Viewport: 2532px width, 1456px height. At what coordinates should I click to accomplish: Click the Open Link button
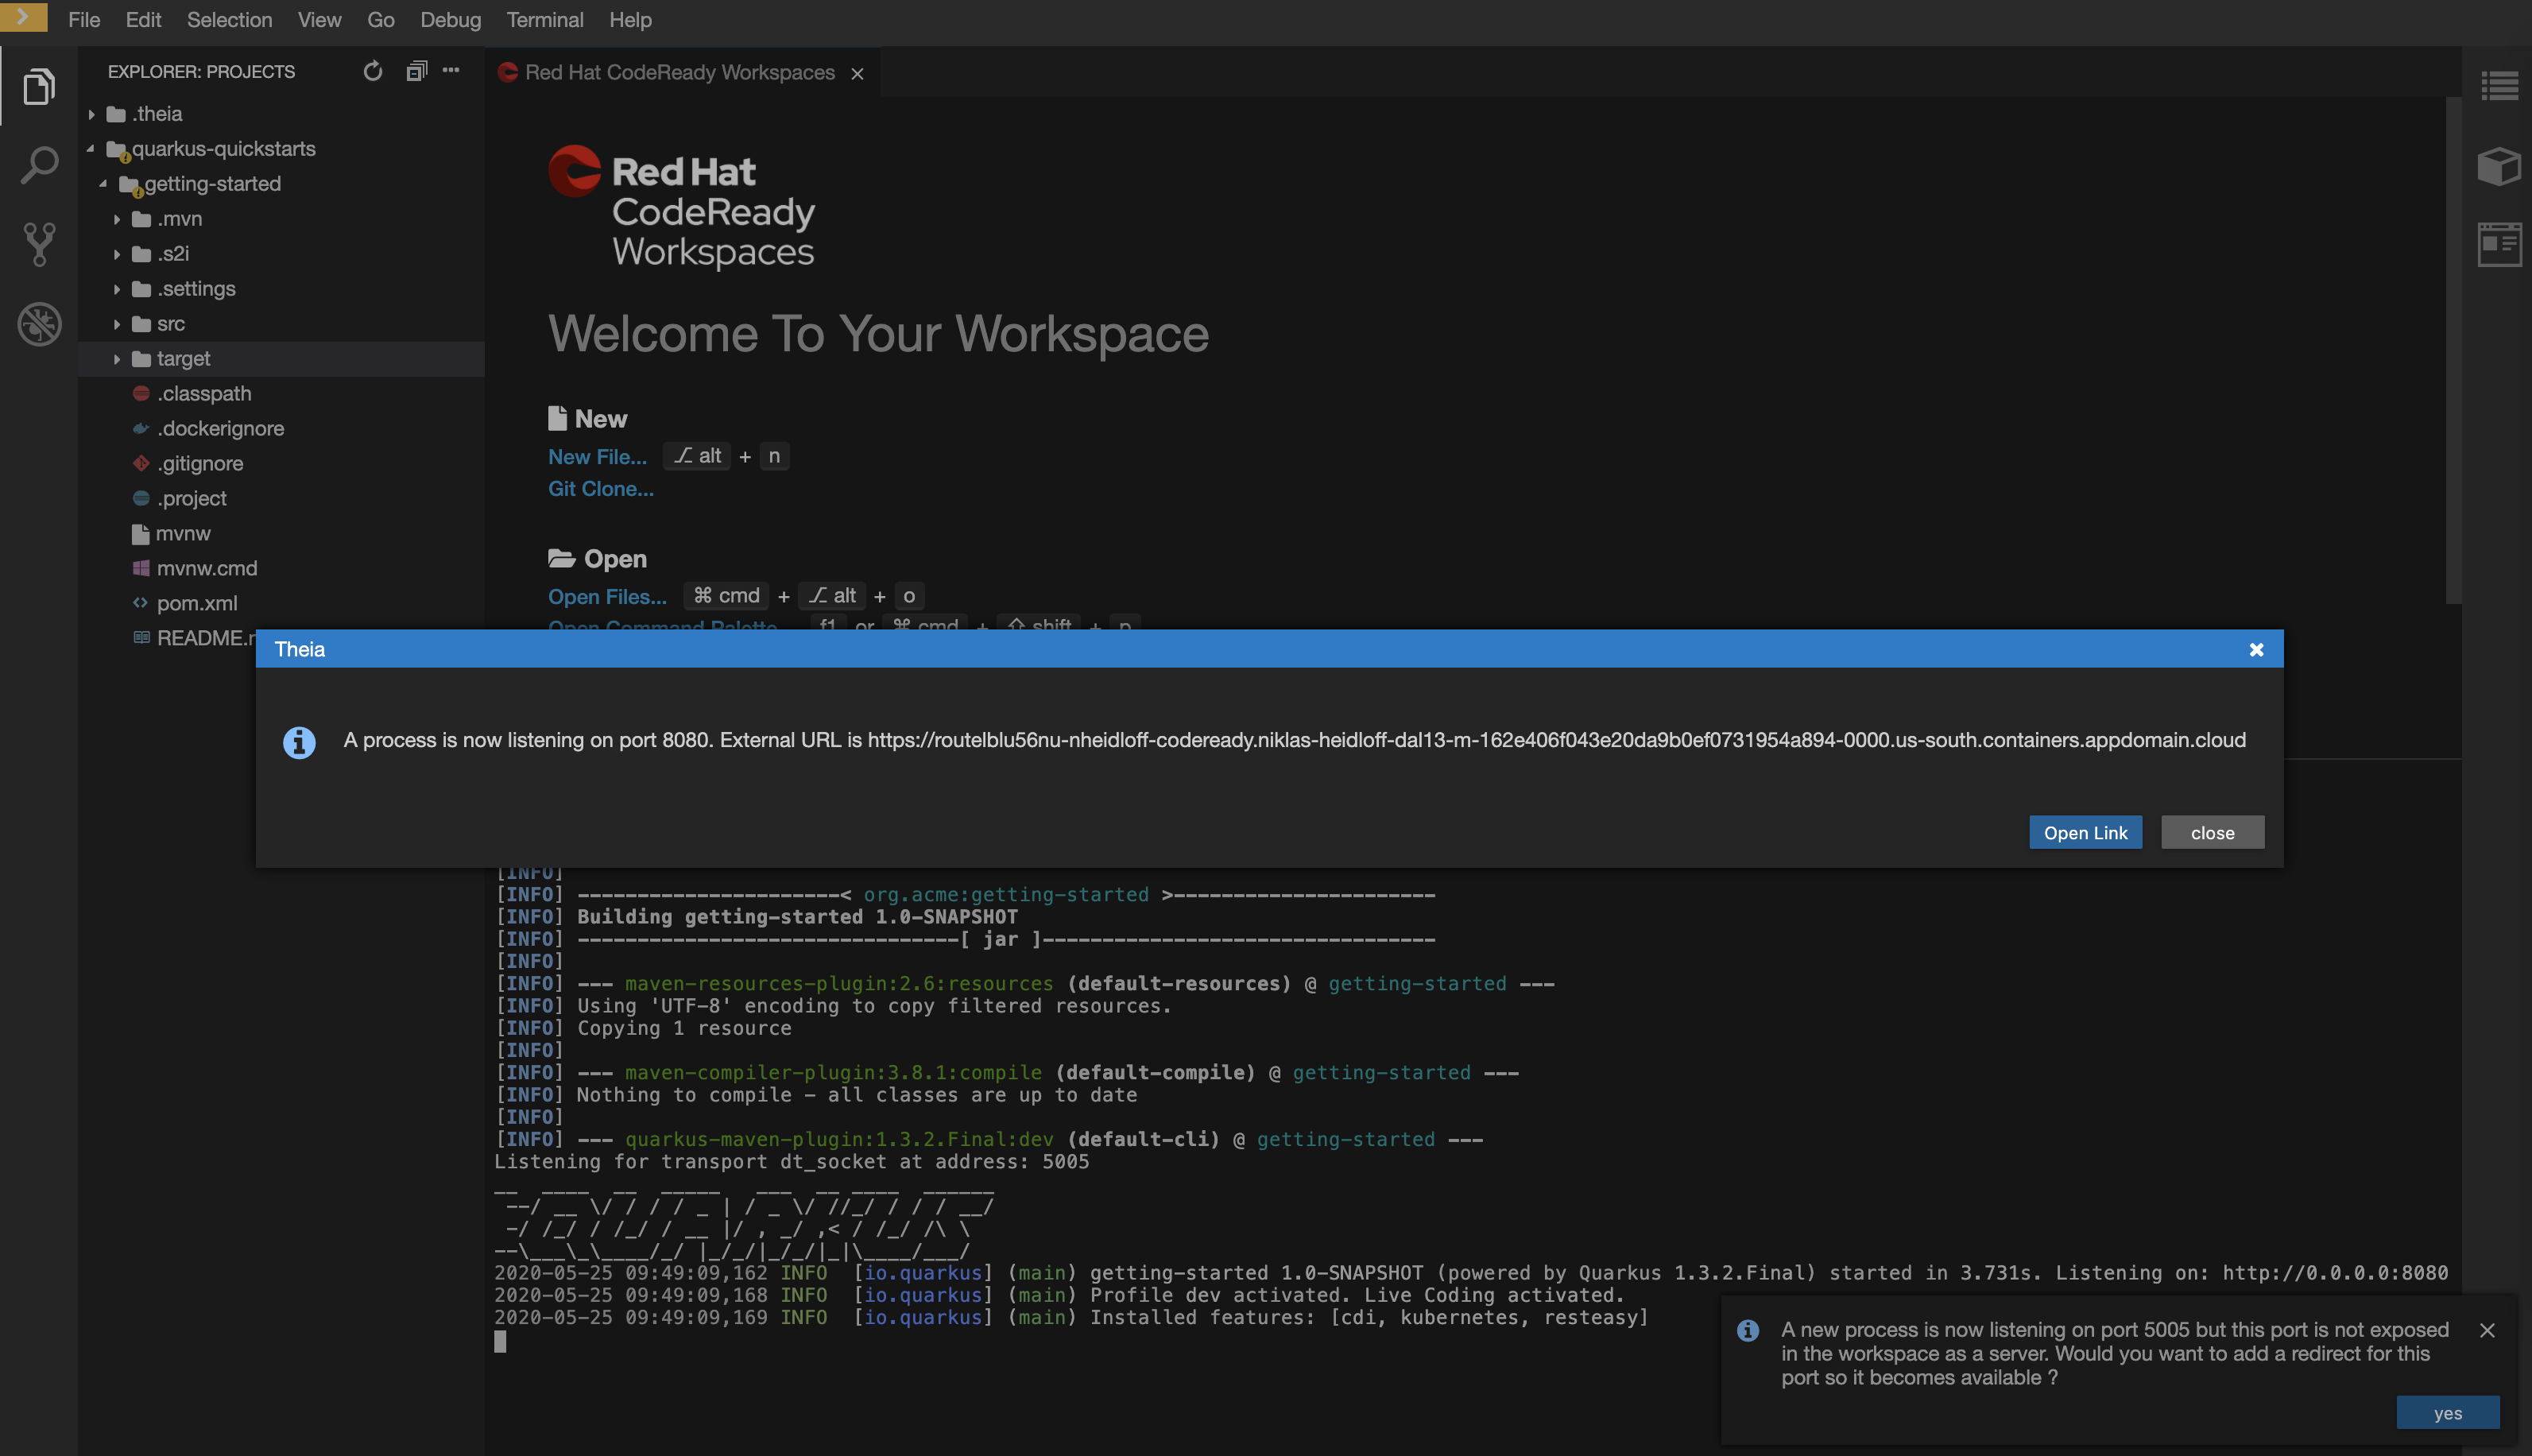click(x=2085, y=833)
